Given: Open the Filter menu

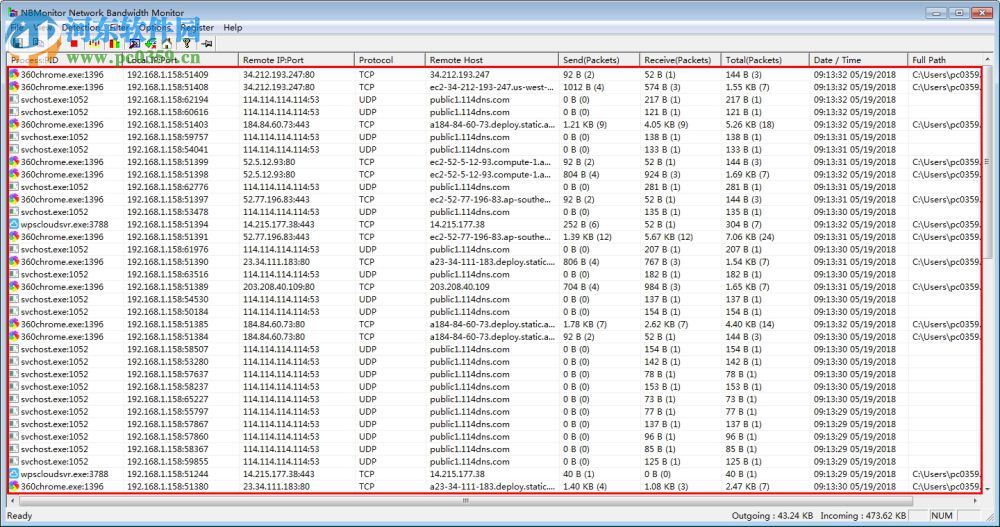Looking at the screenshot, I should coord(119,27).
